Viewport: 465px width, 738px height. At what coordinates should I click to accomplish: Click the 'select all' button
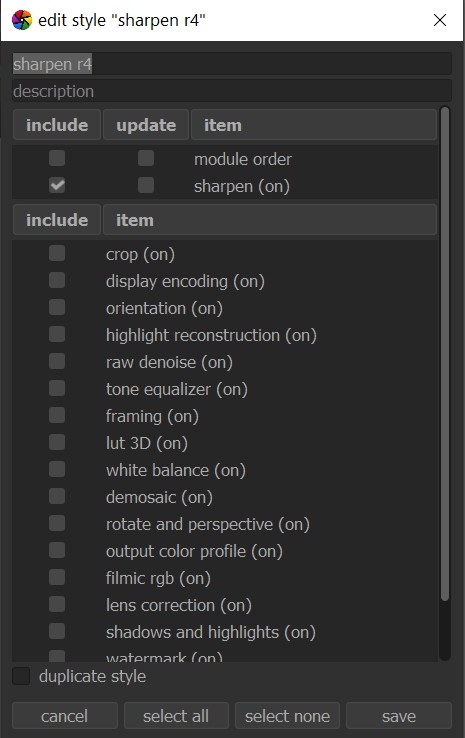pos(176,716)
